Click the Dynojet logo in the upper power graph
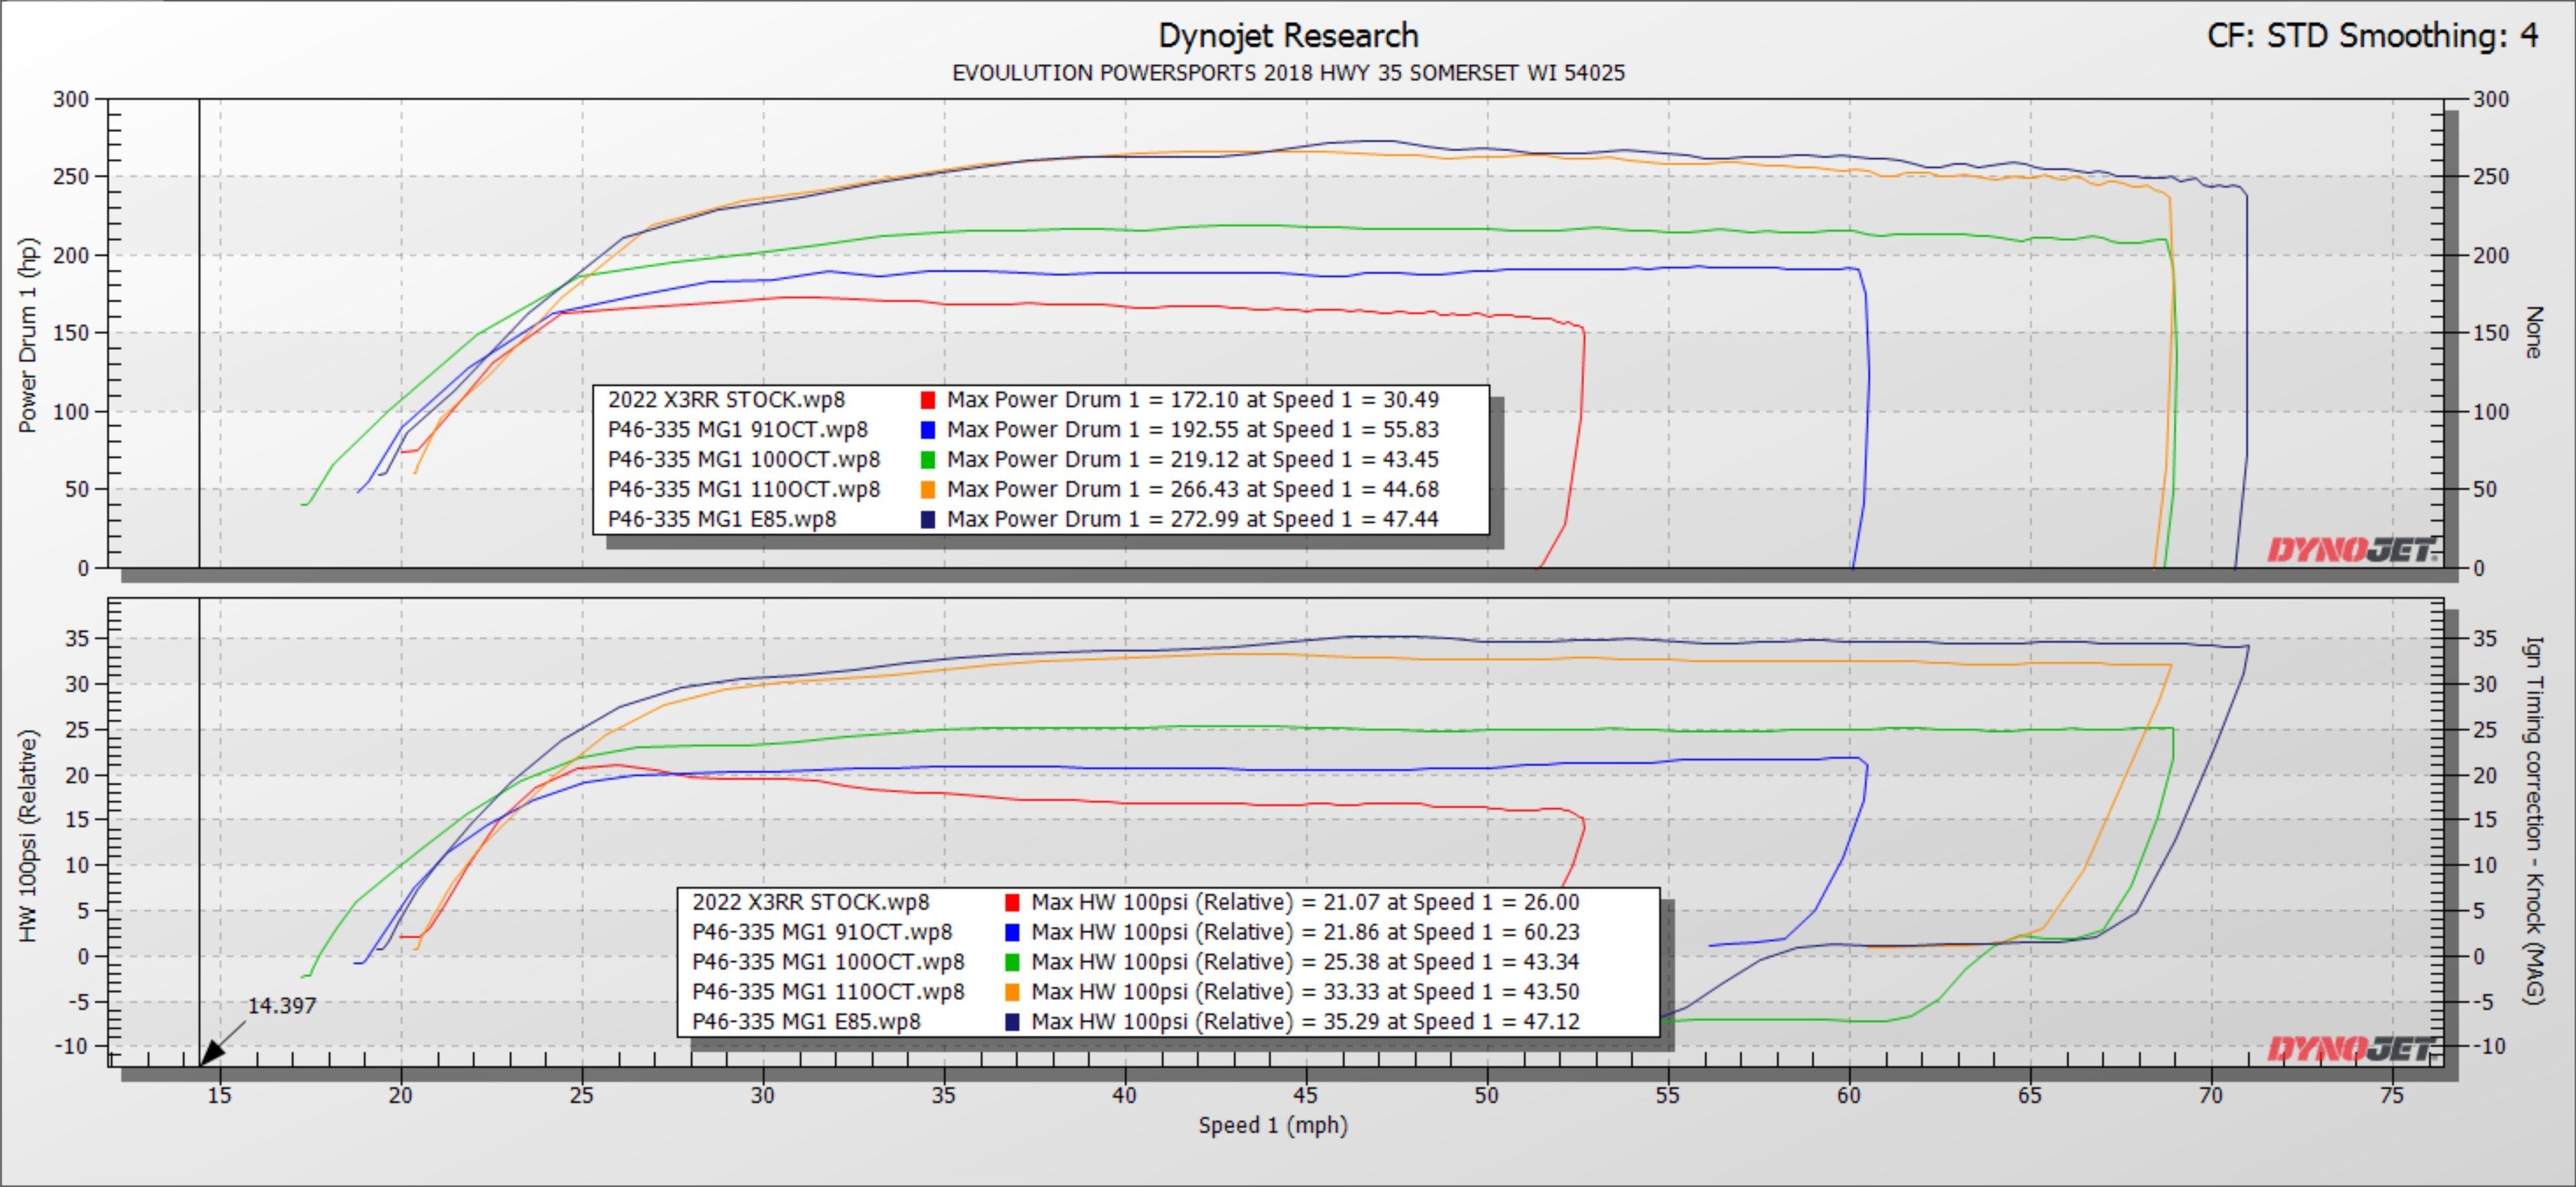This screenshot has height=1187, width=2576. pos(2350,550)
